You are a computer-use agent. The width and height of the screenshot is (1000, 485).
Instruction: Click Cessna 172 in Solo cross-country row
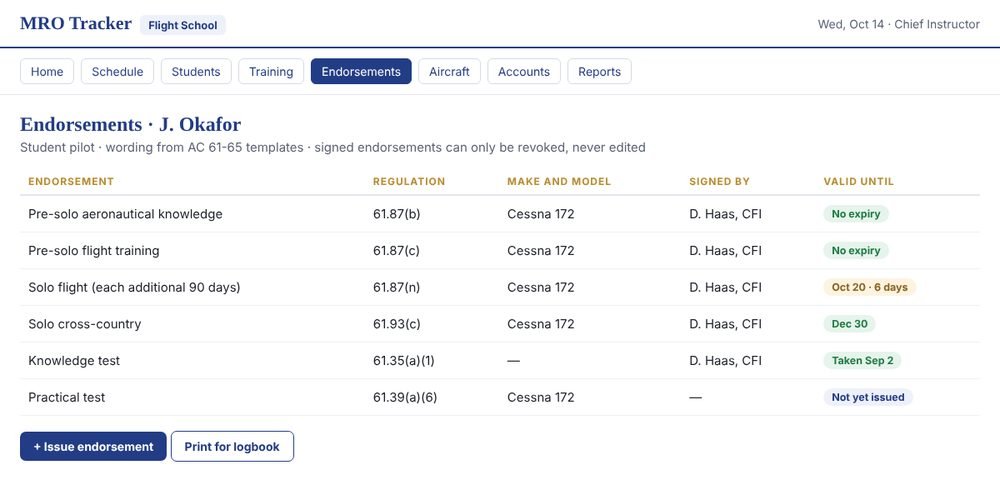point(541,324)
